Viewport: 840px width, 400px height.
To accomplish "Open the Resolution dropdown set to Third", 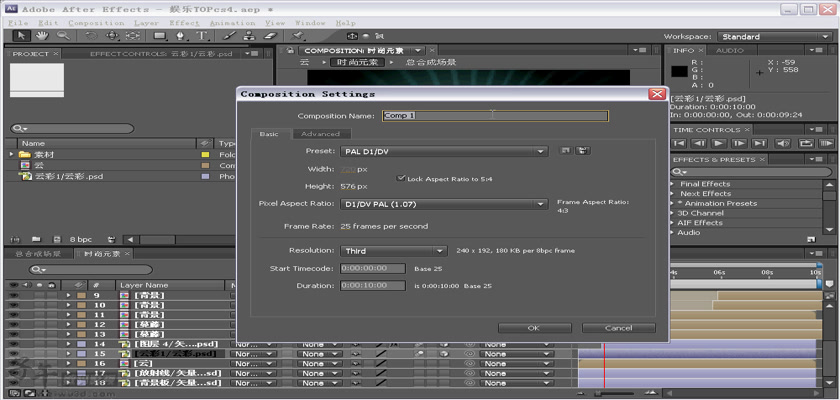I will coord(393,251).
